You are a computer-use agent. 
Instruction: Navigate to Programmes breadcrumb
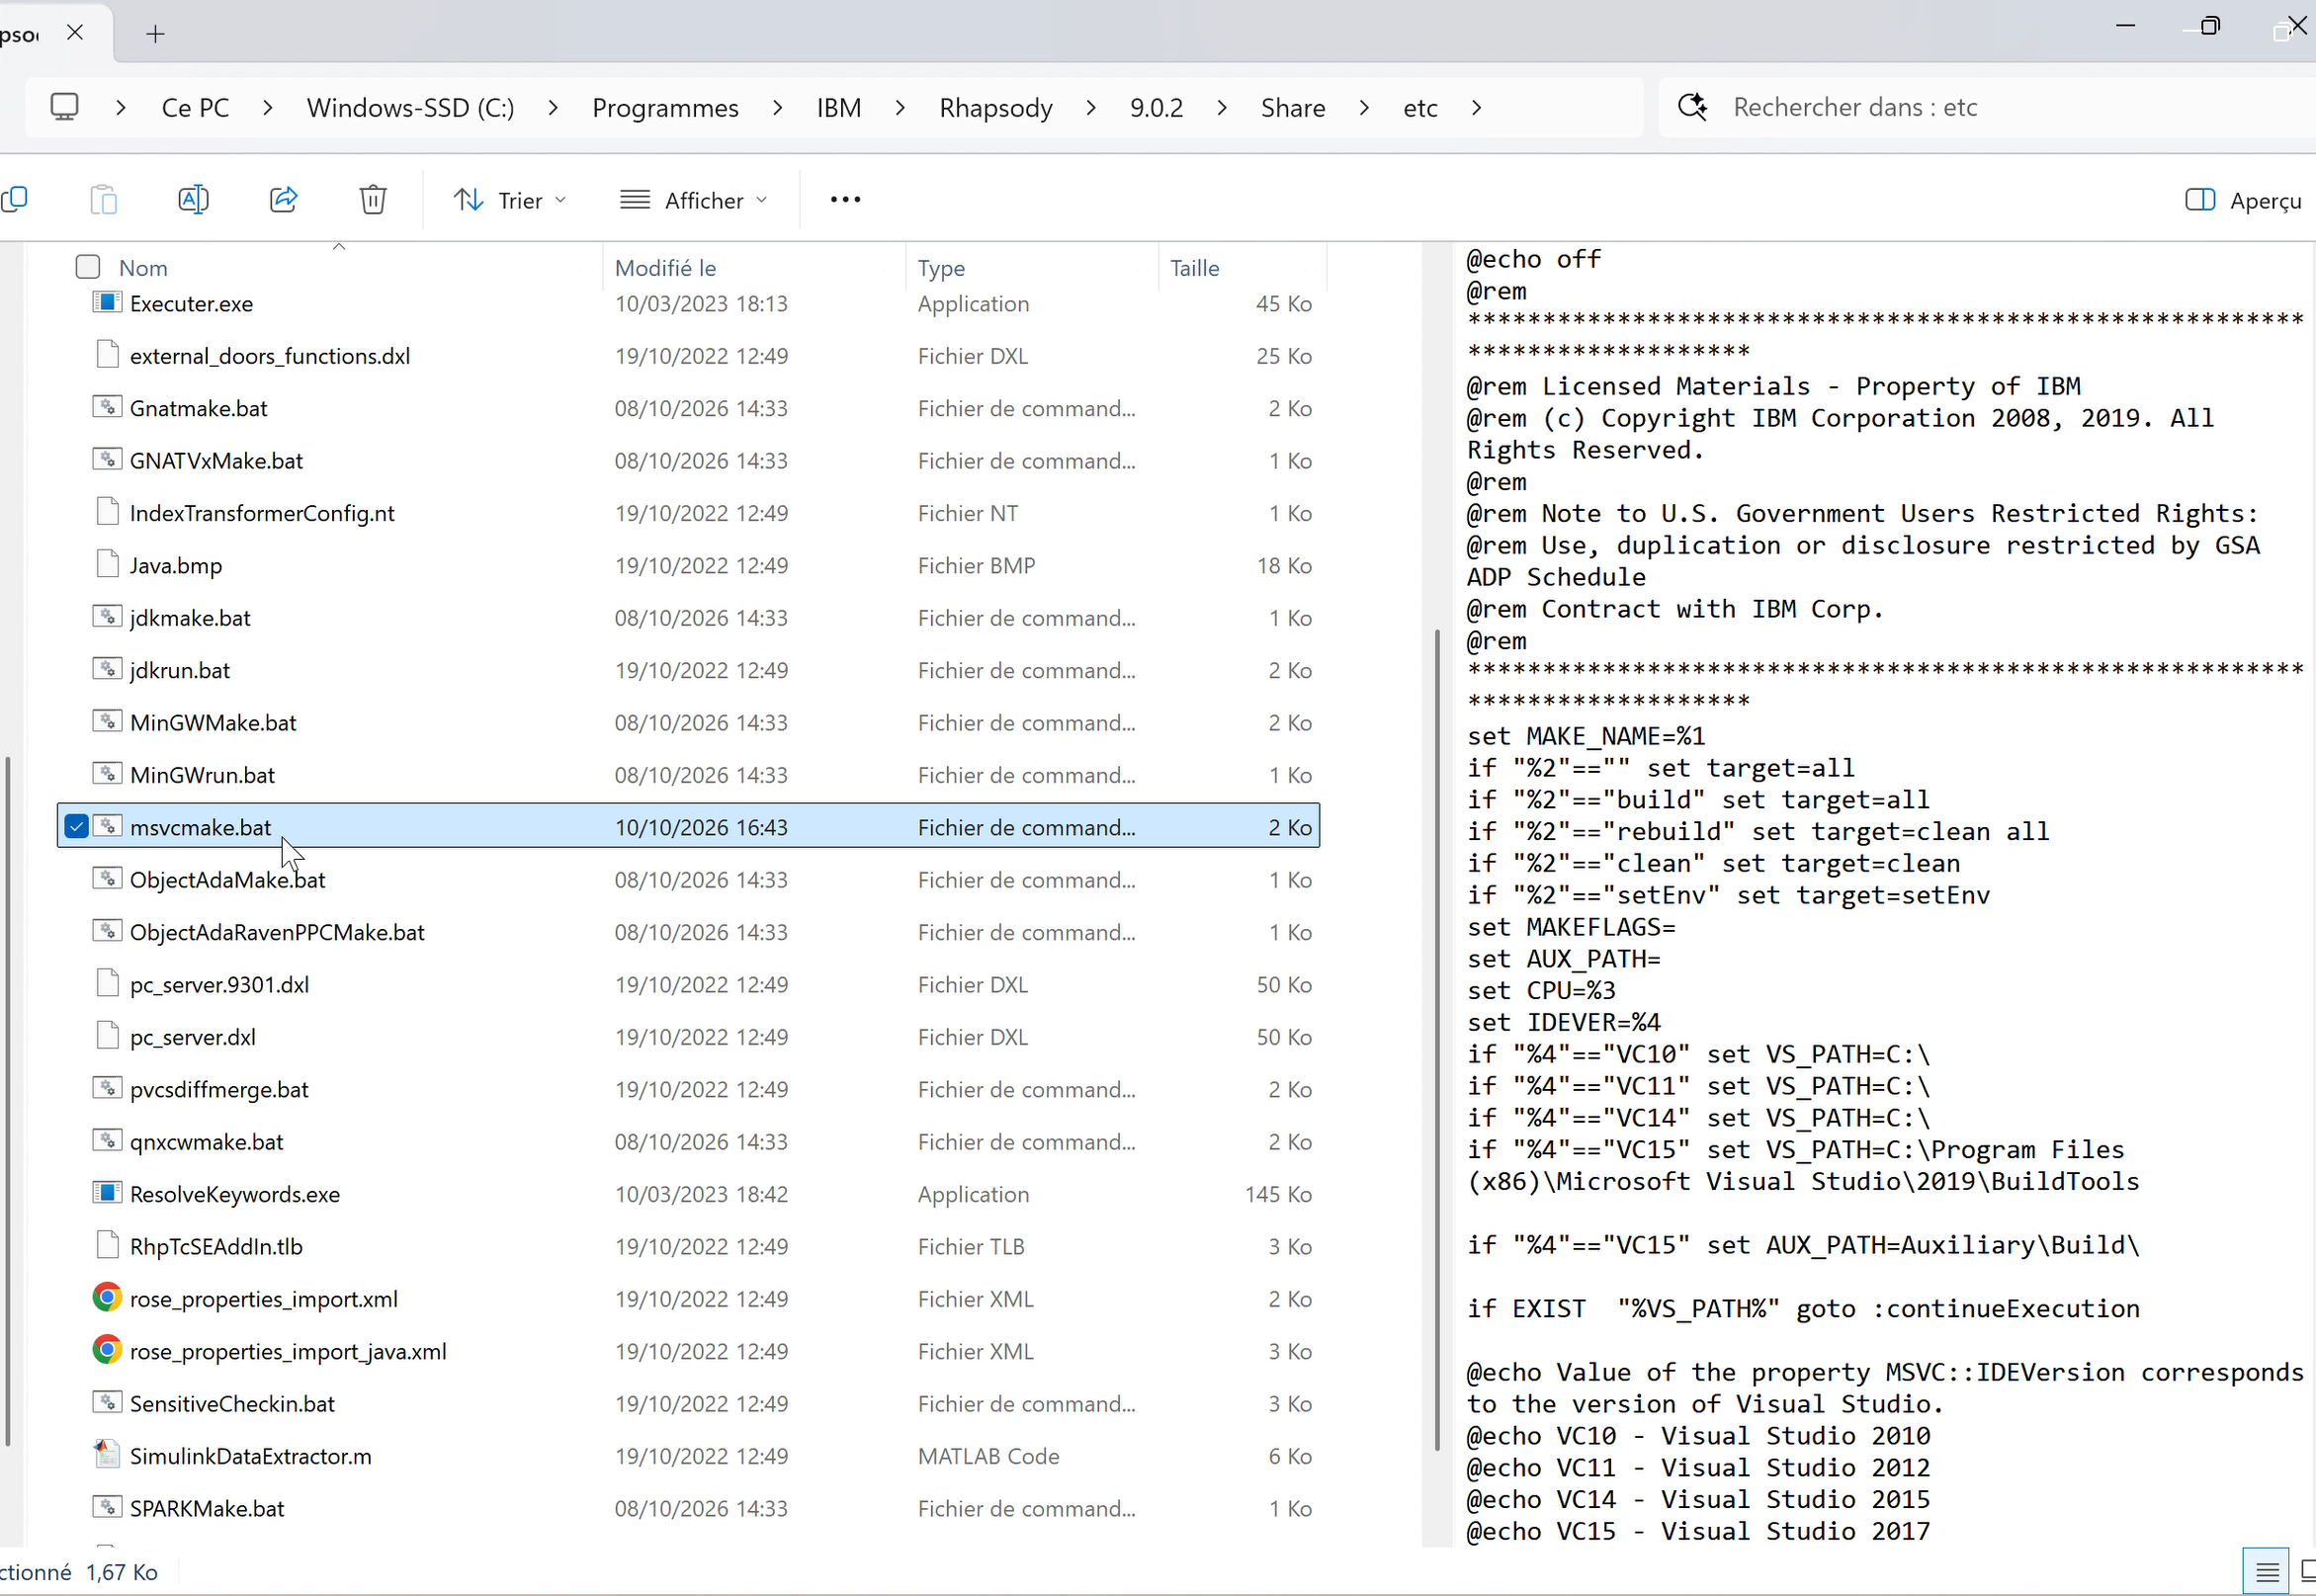(665, 107)
